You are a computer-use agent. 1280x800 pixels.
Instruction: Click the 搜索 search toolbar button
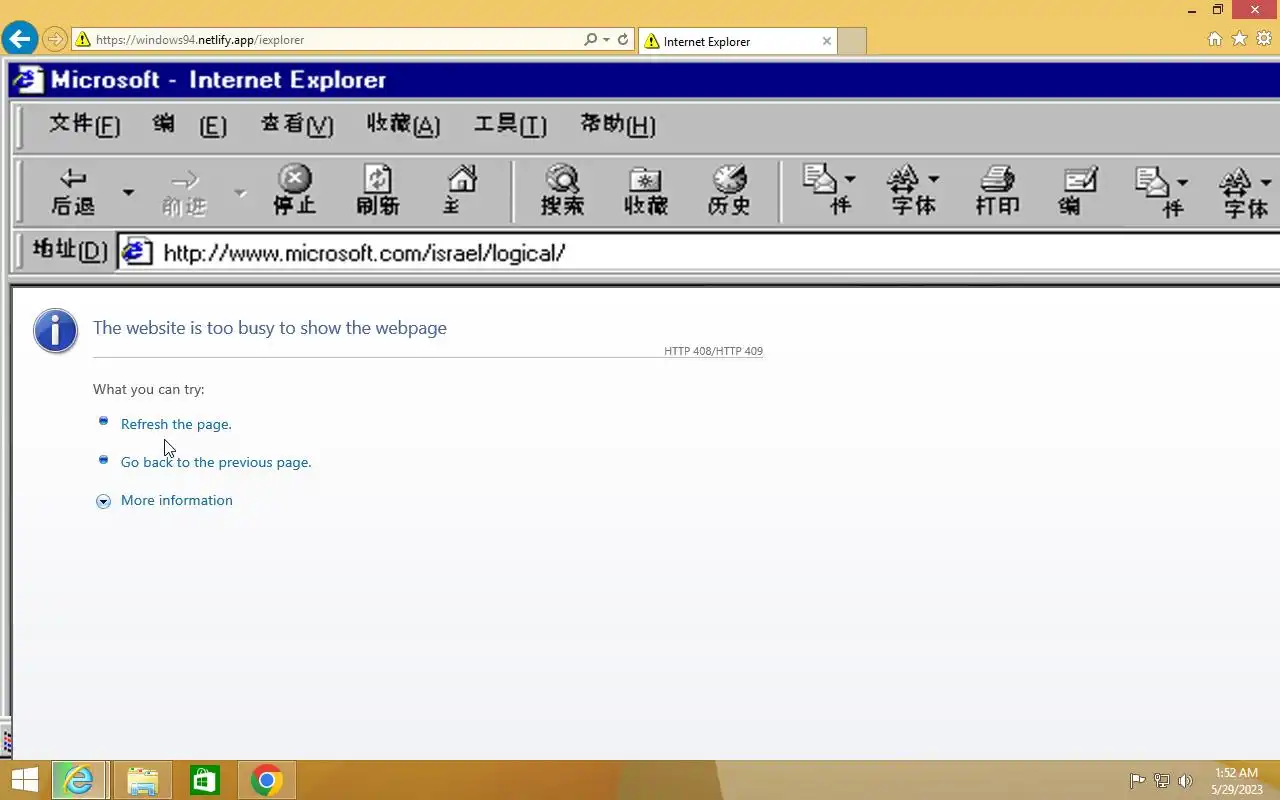tap(562, 191)
